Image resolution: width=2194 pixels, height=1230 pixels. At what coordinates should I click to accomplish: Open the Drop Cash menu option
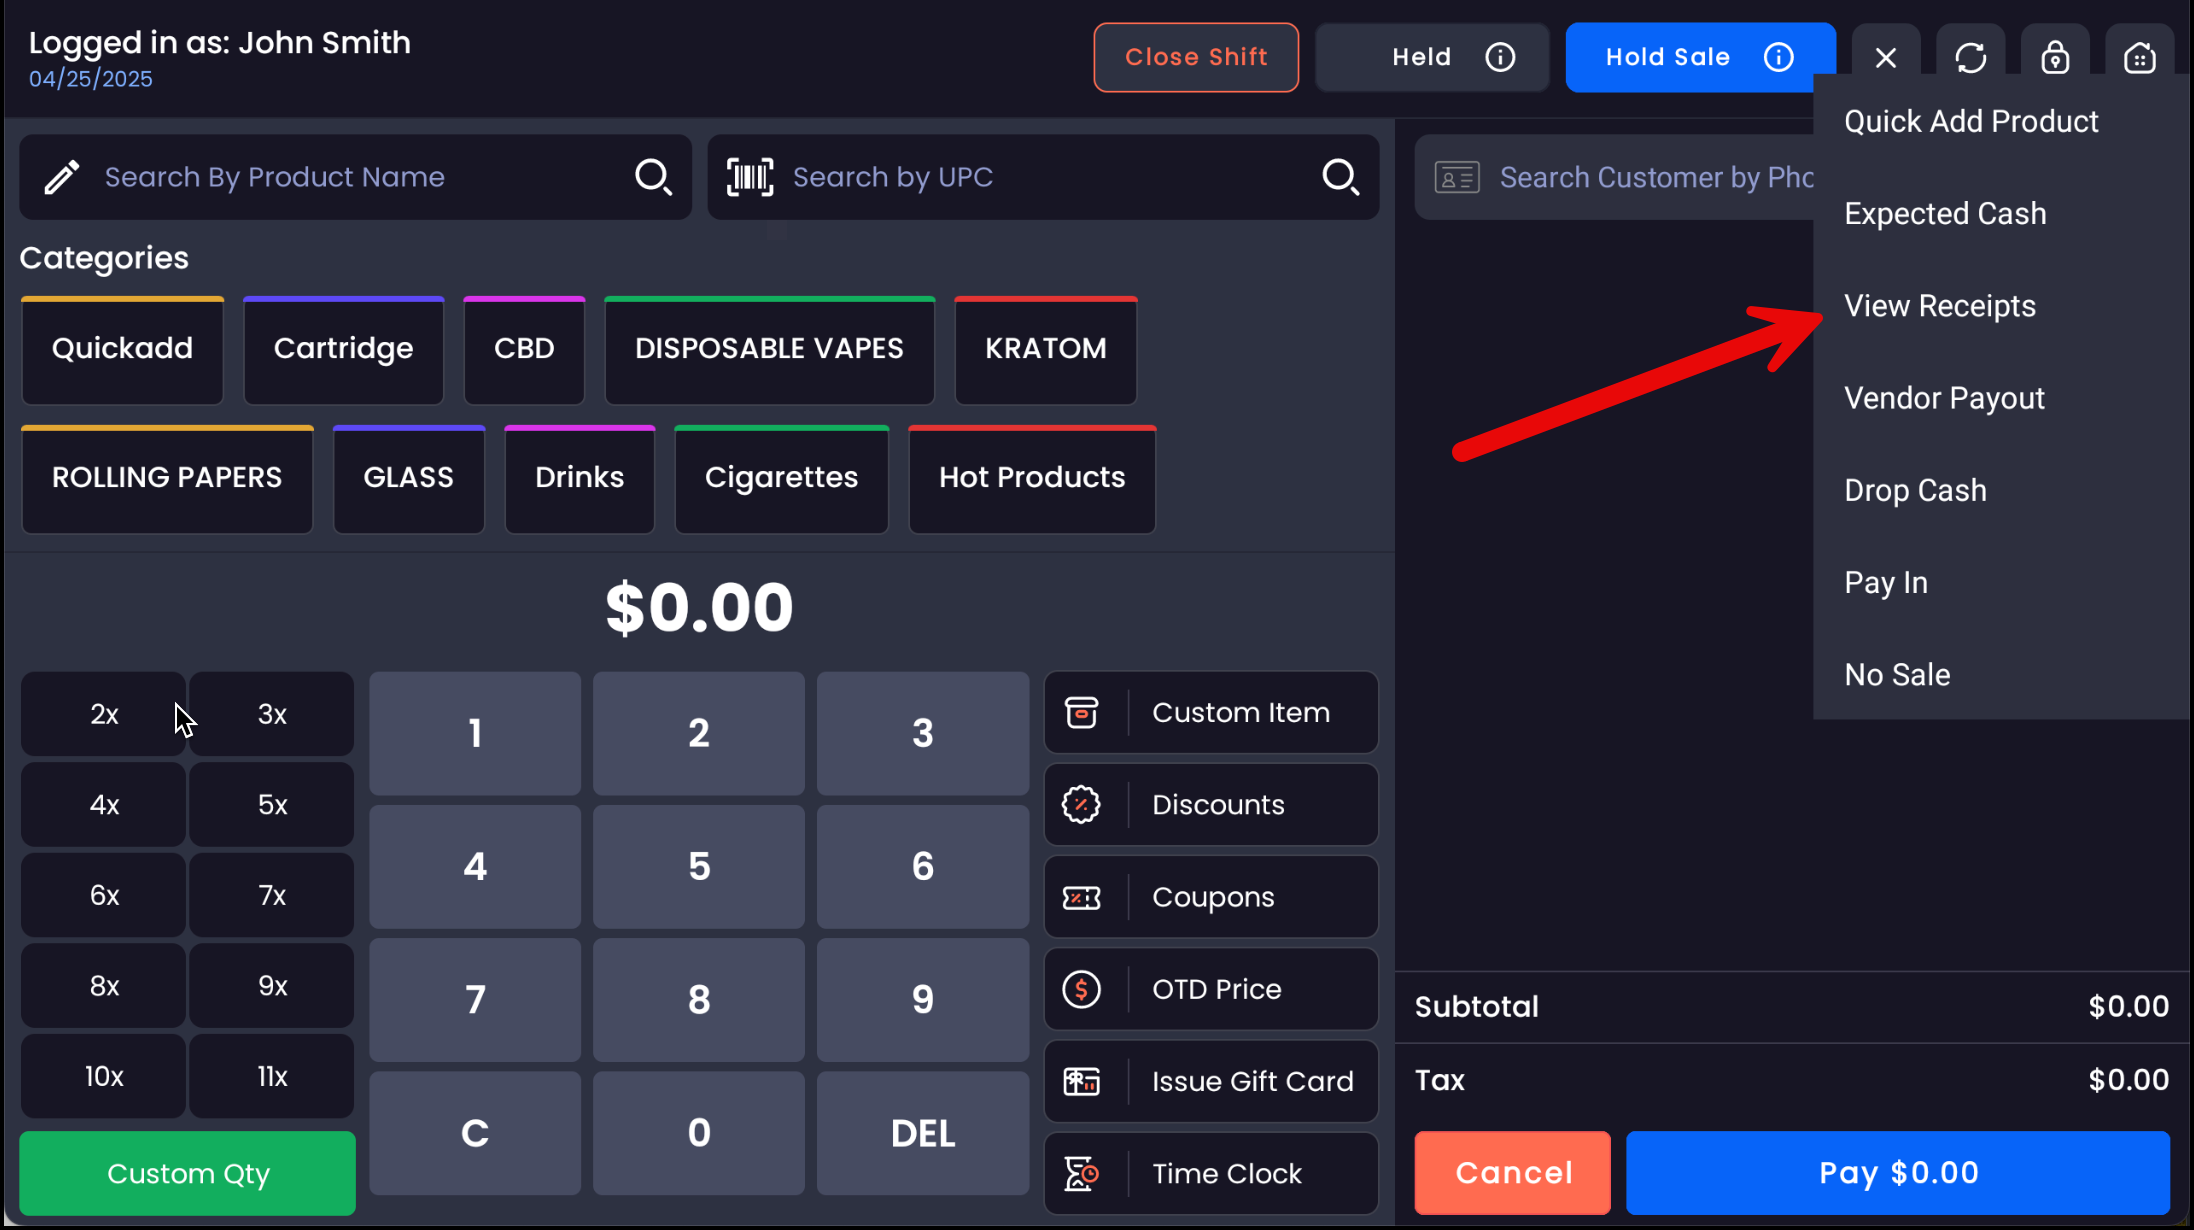click(1914, 491)
